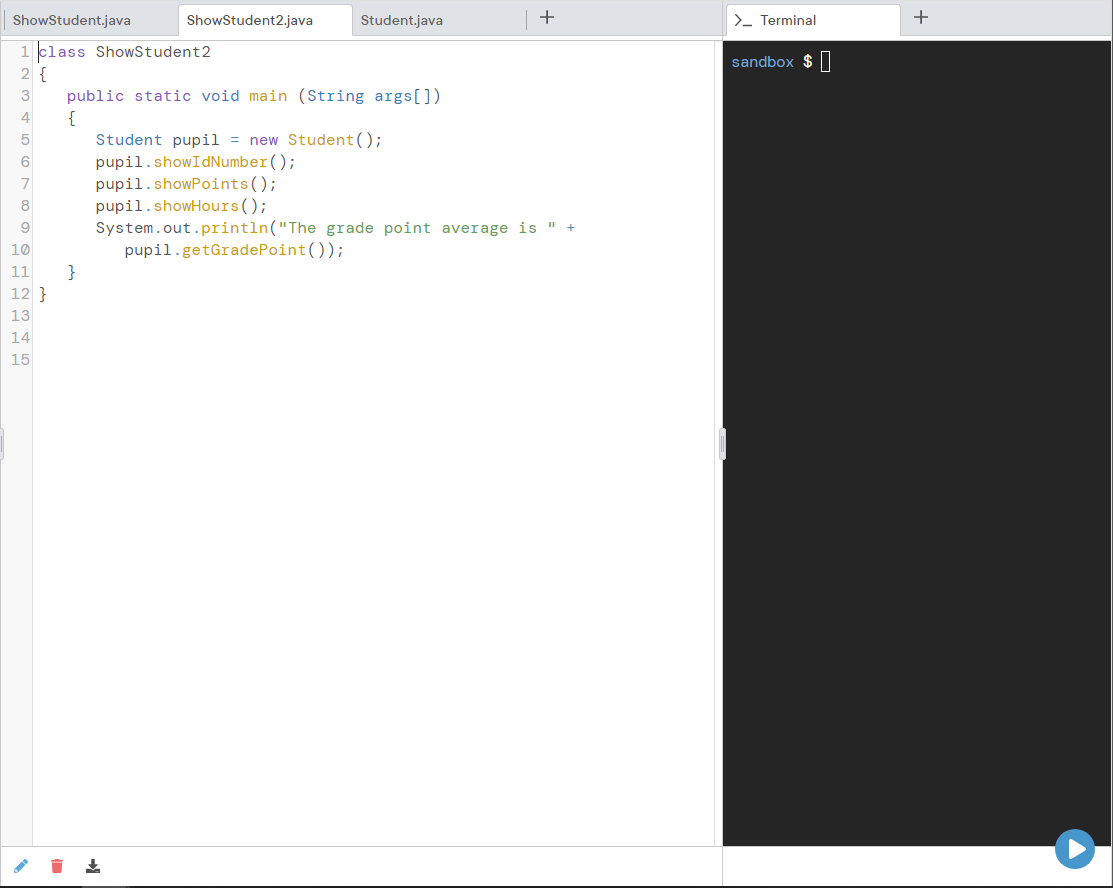Run the program with the blue play button
The height and width of the screenshot is (888, 1113).
point(1075,849)
